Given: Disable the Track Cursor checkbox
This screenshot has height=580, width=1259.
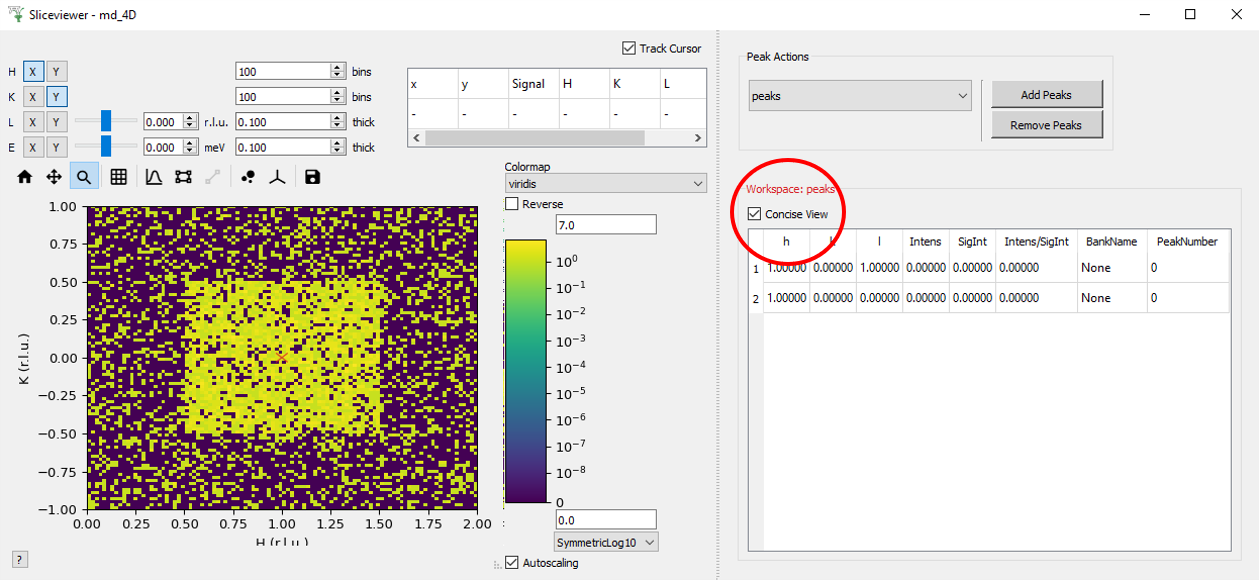Looking at the screenshot, I should [x=629, y=48].
